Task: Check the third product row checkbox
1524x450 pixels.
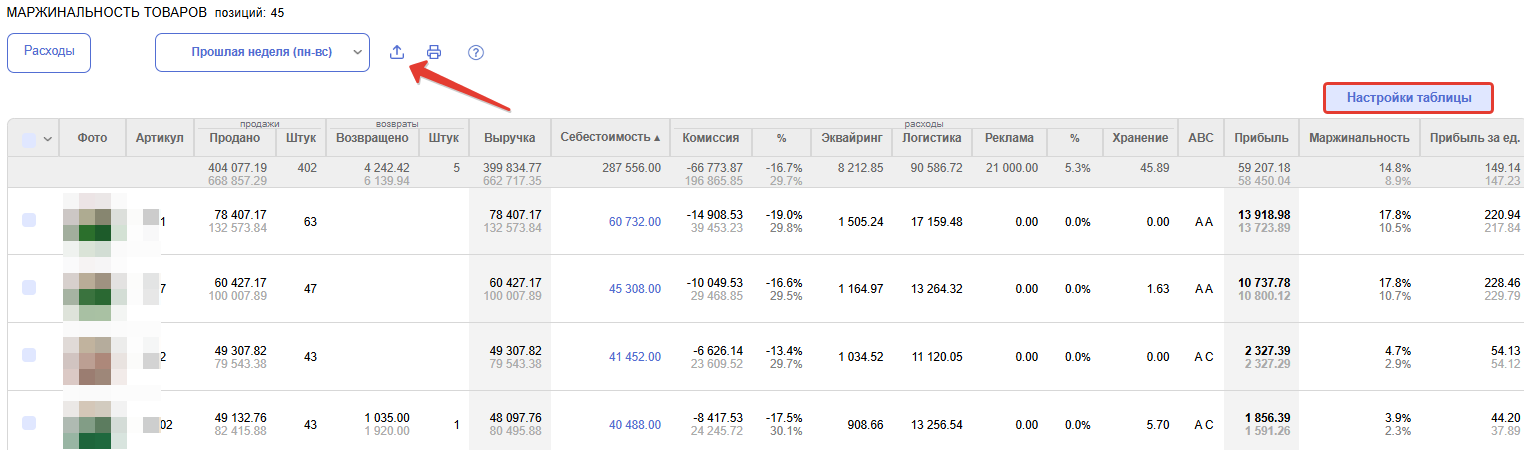Action: tap(29, 355)
